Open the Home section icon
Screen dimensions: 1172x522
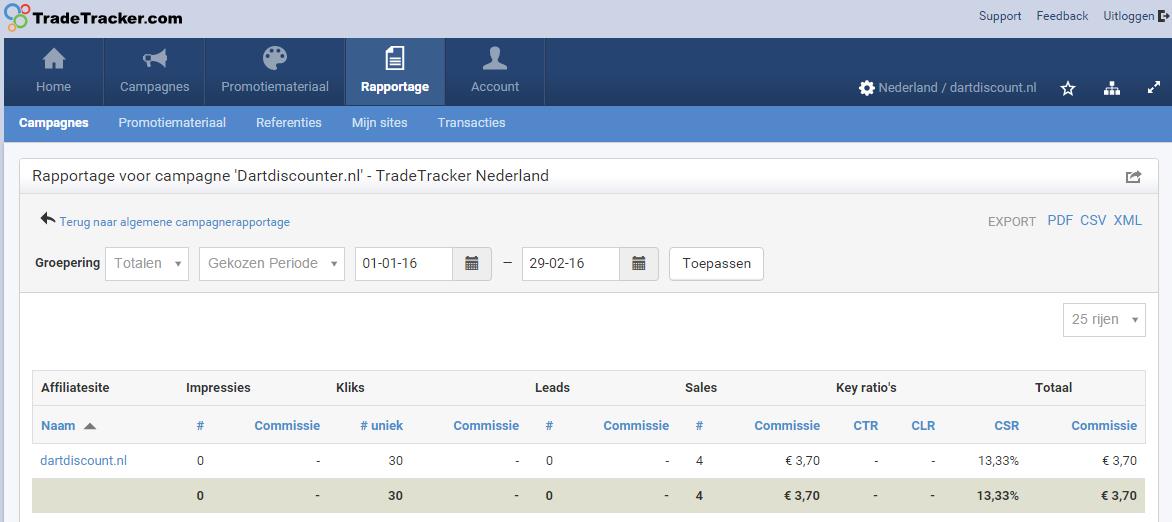[x=53, y=58]
